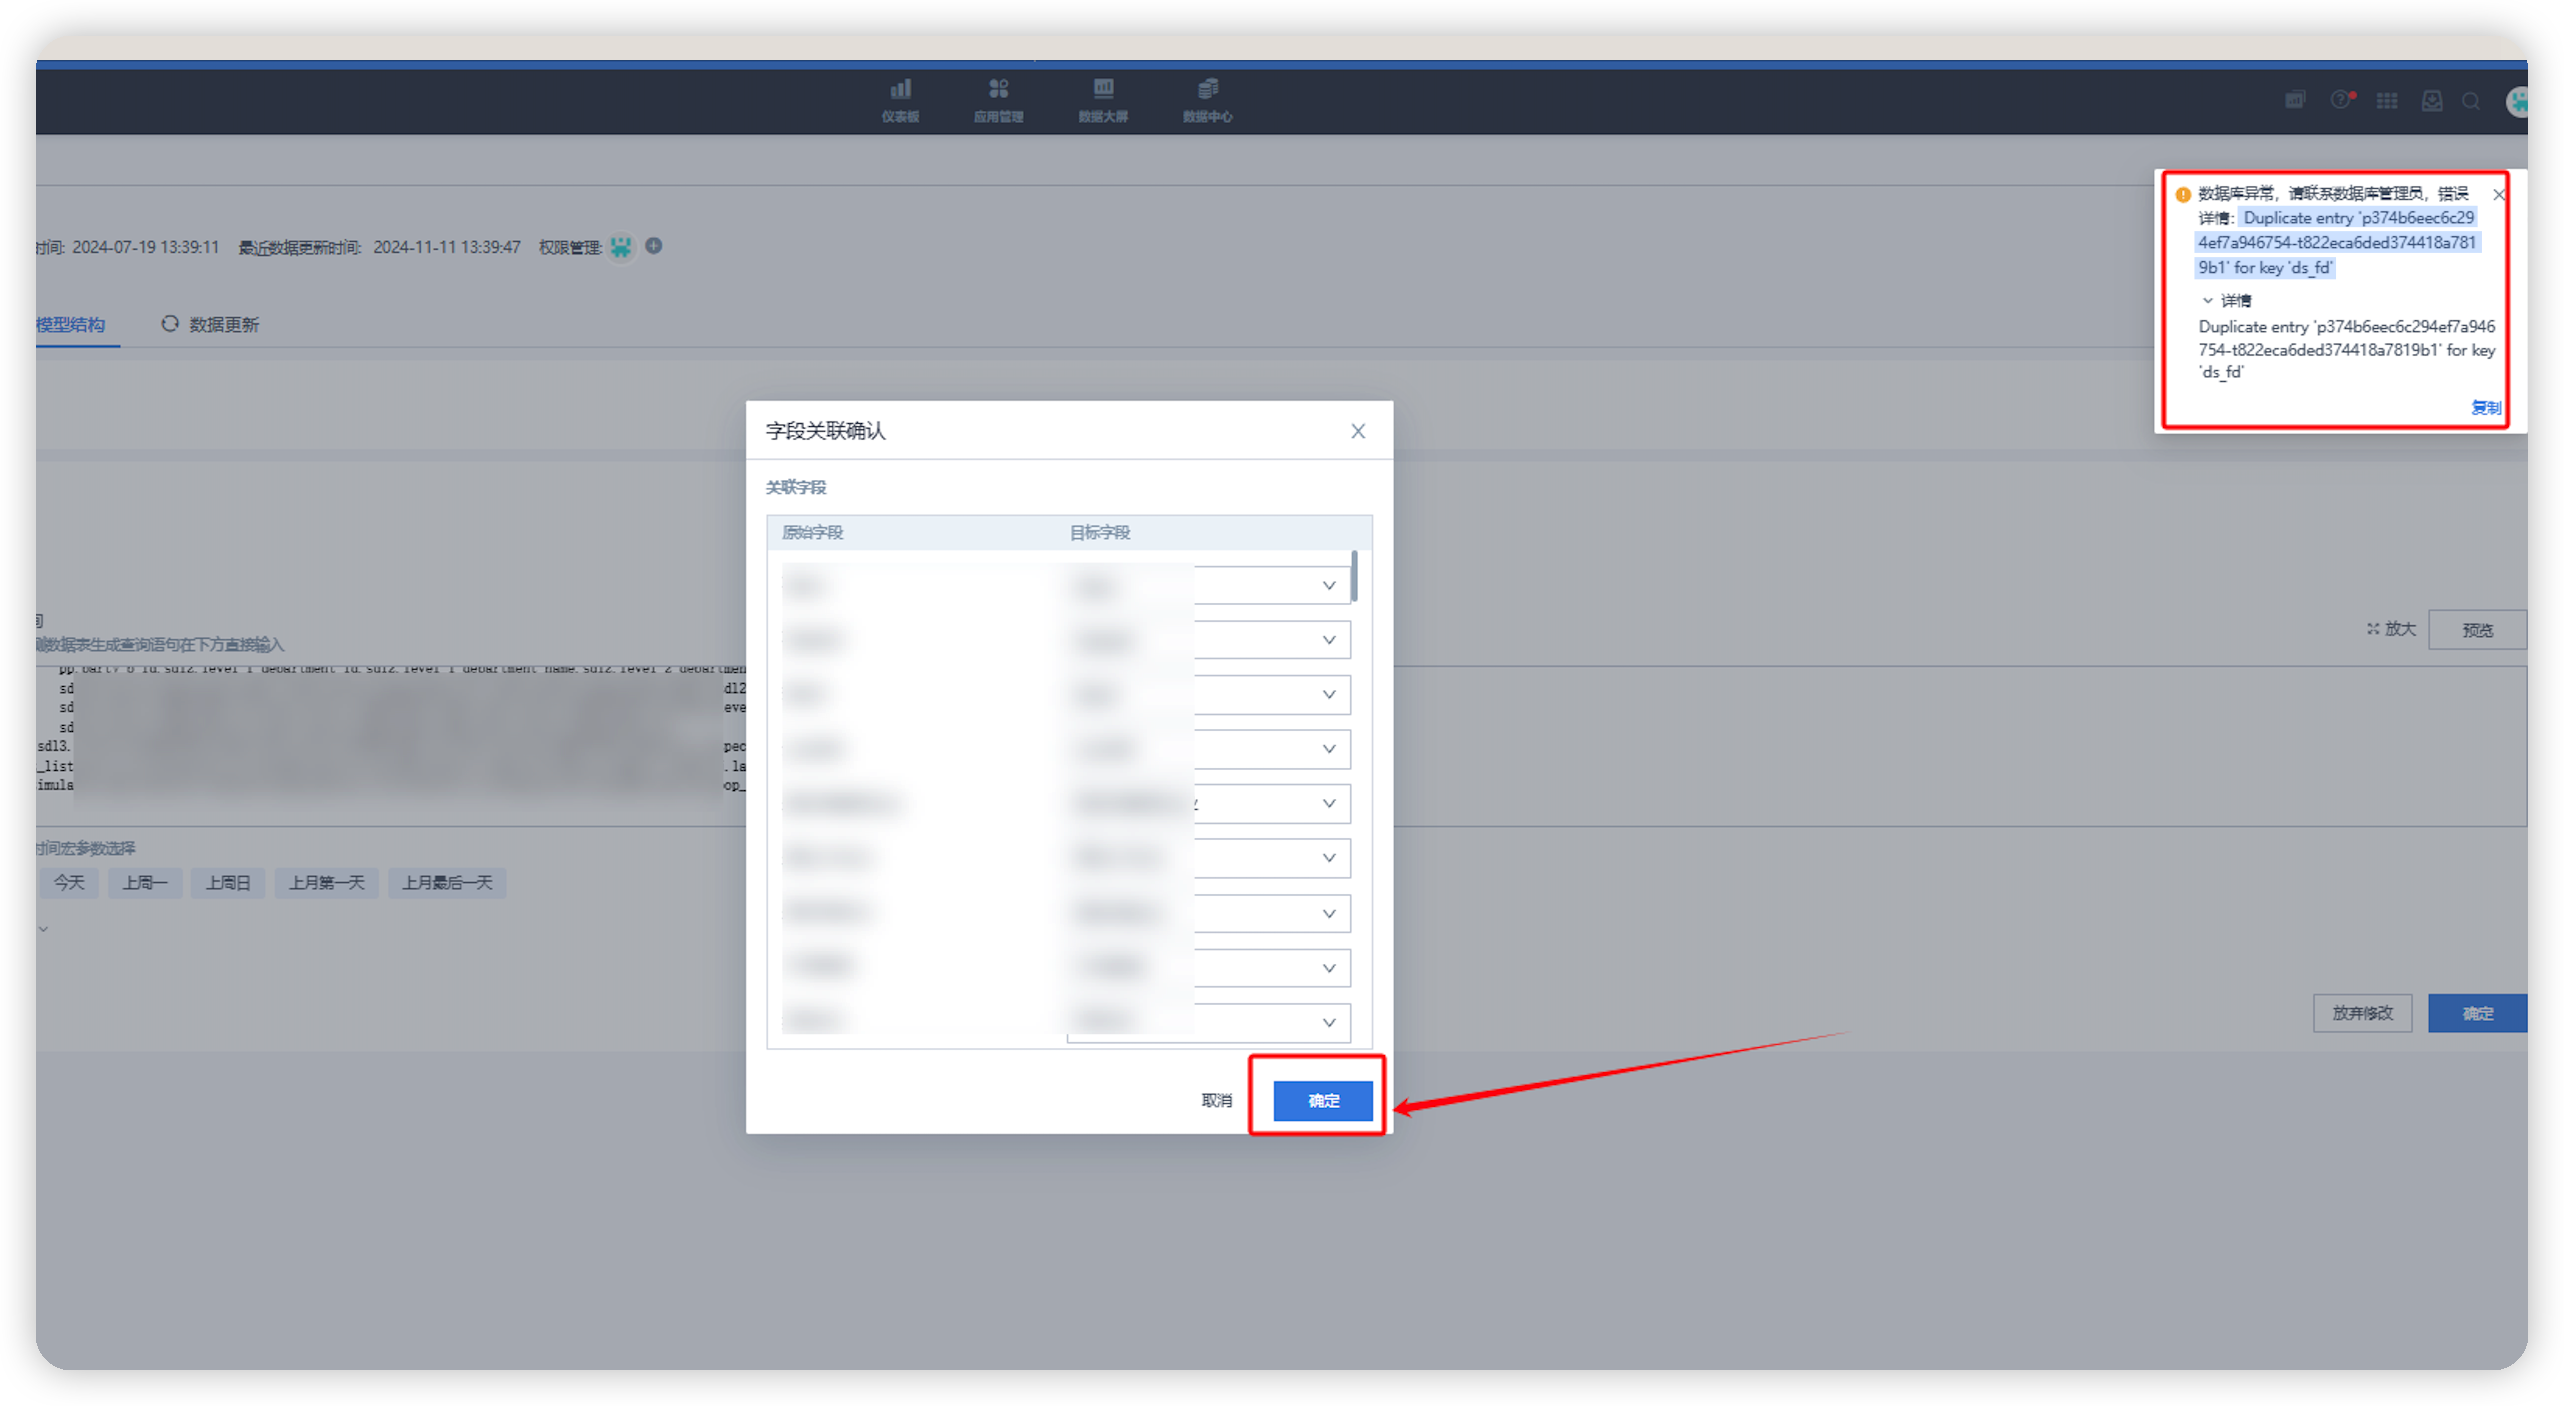
Task: Click the help icon with red dot
Action: tap(2342, 100)
